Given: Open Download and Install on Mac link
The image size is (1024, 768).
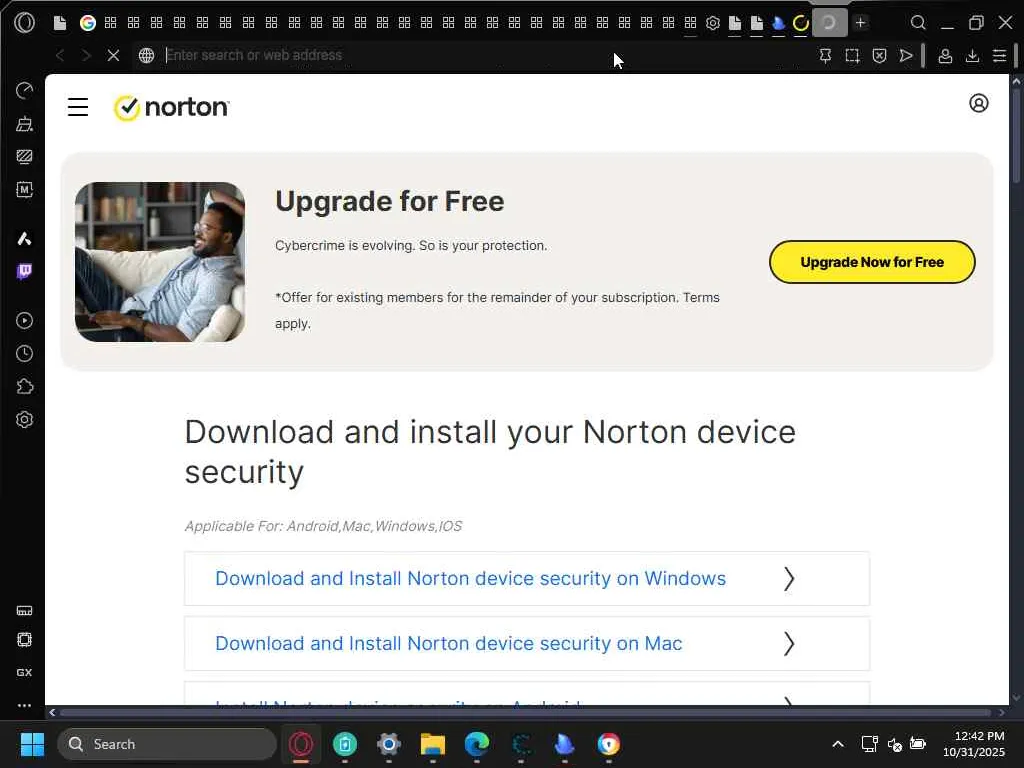Looking at the screenshot, I should coord(449,643).
